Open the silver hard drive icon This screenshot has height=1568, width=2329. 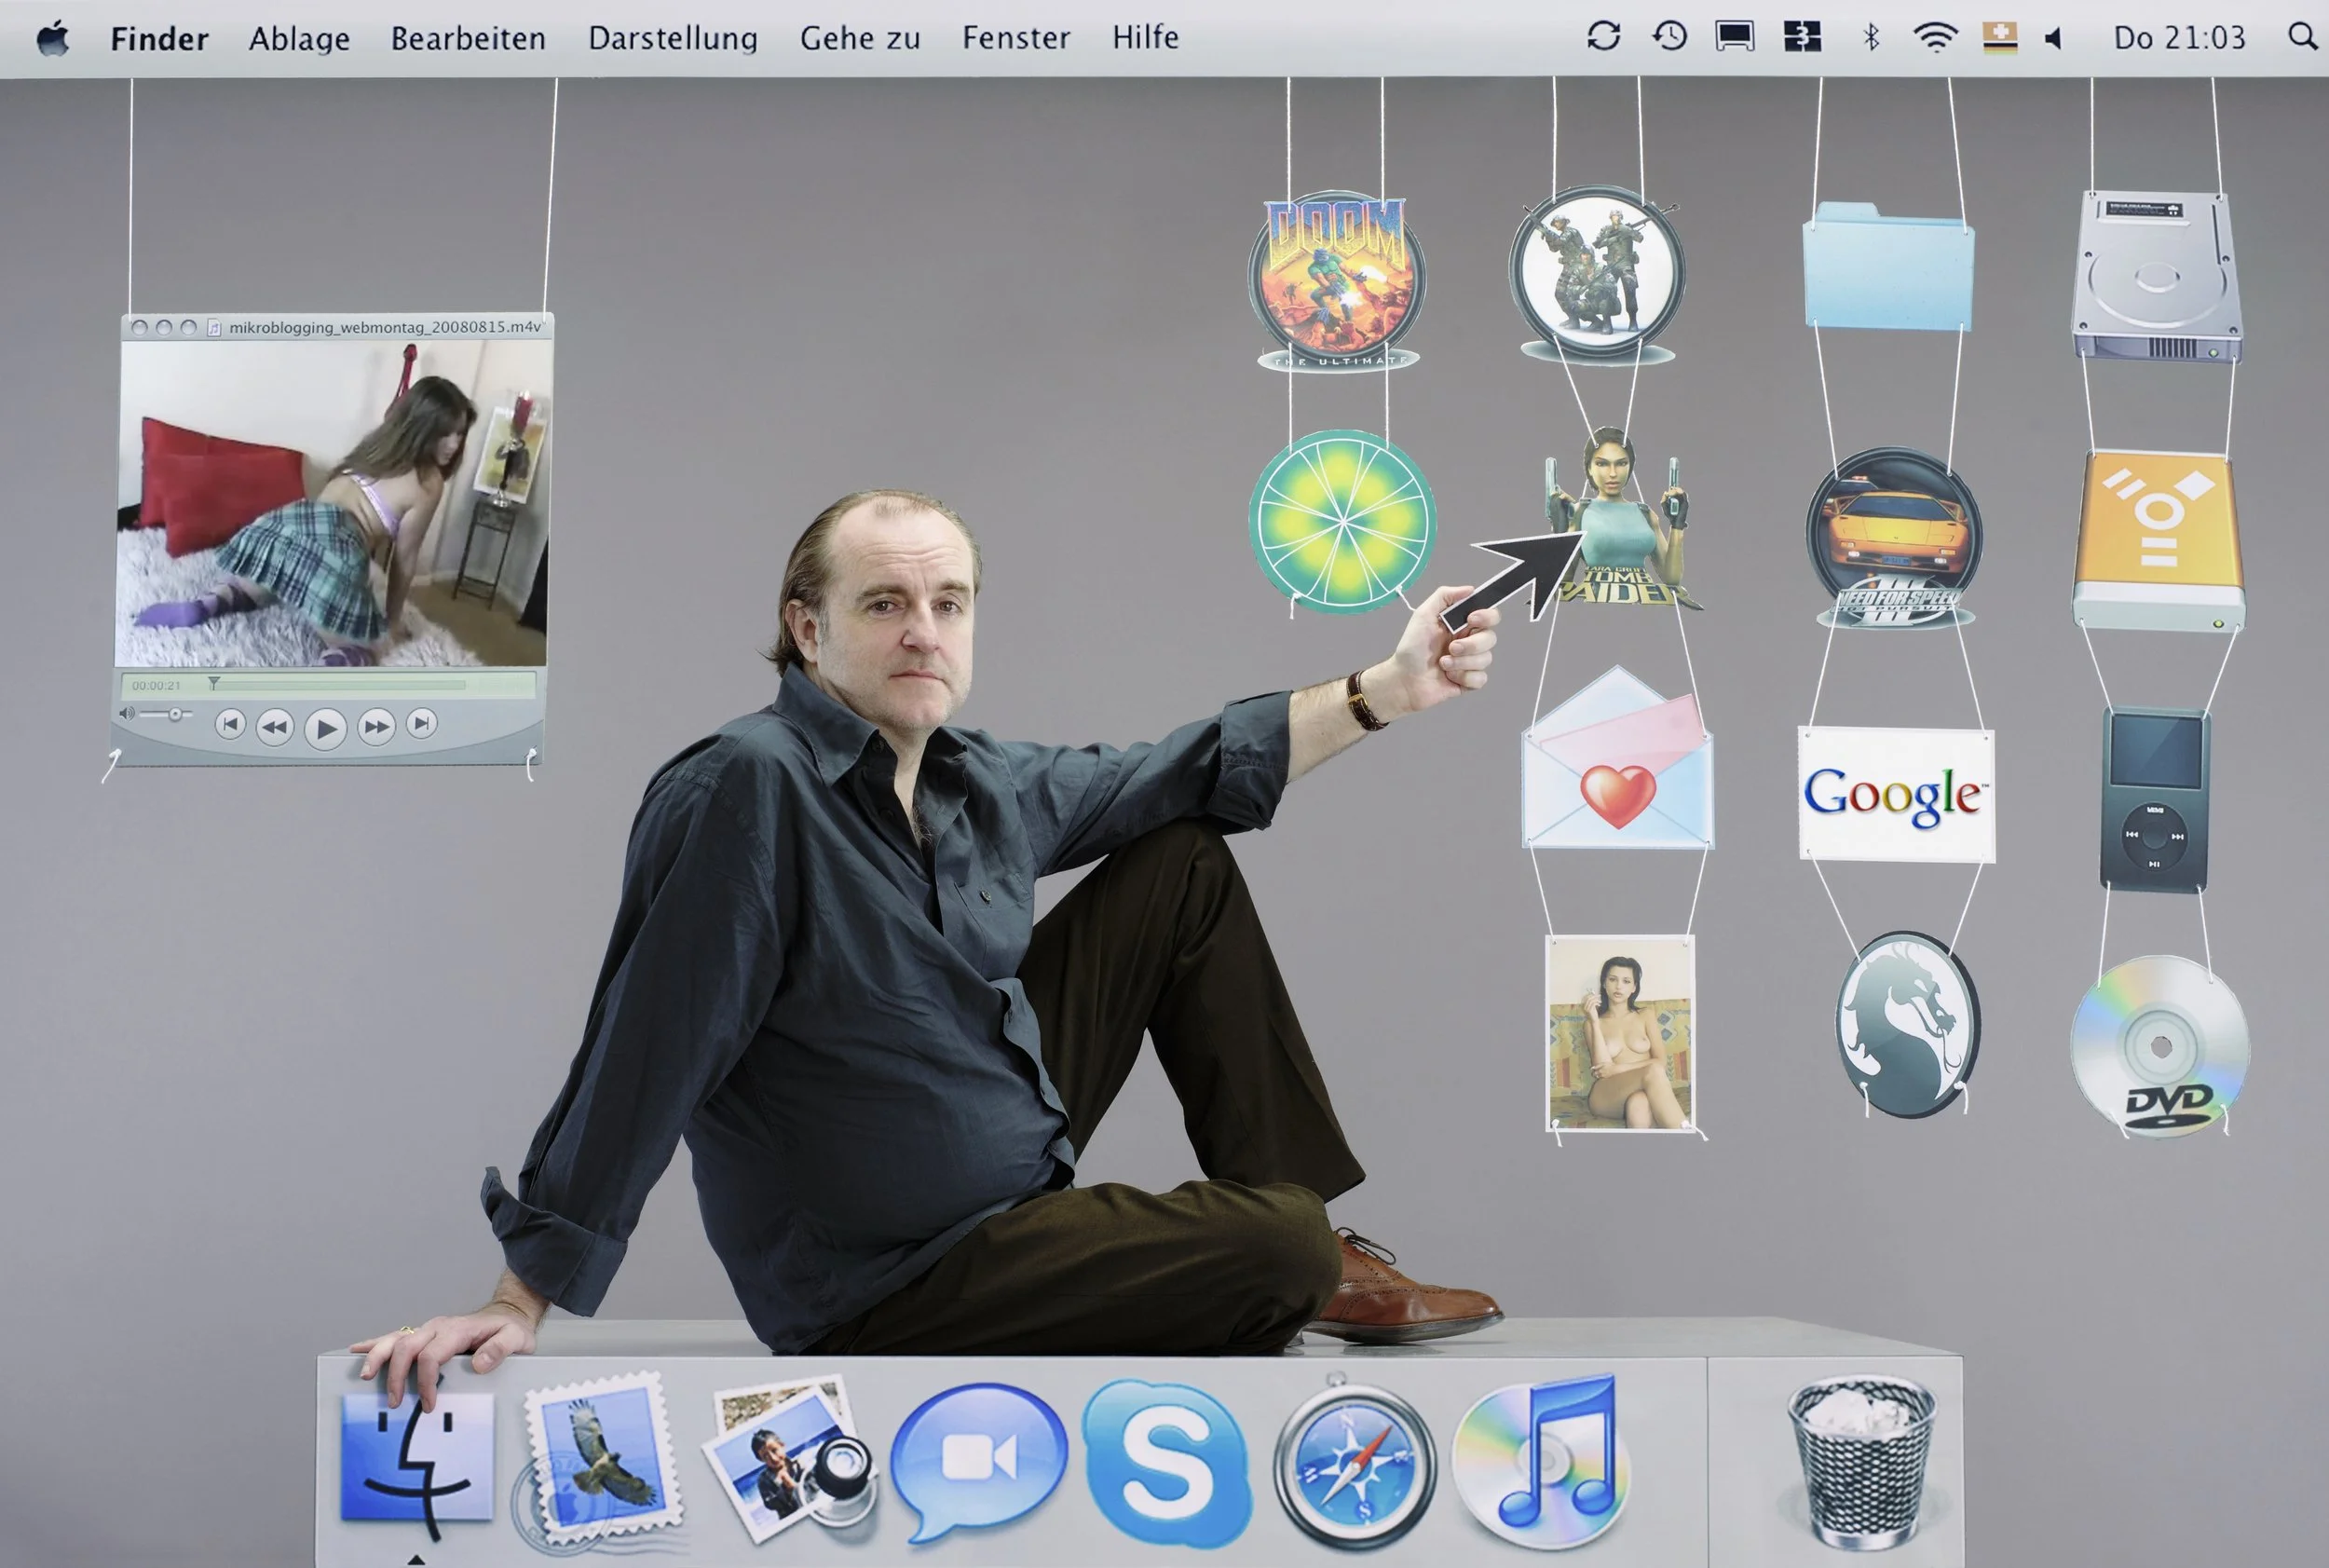2156,276
